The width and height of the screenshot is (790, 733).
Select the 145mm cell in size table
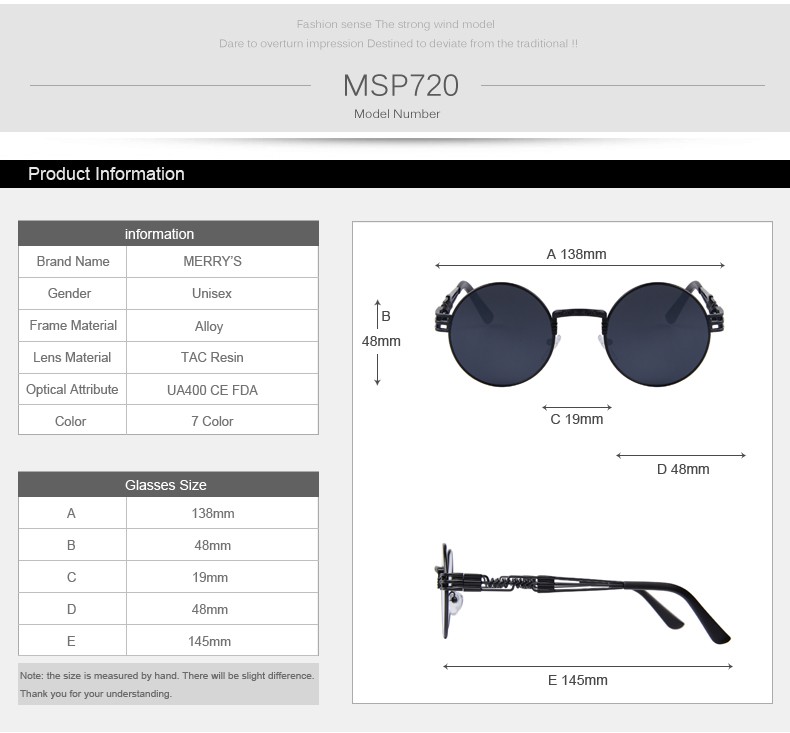(222, 641)
